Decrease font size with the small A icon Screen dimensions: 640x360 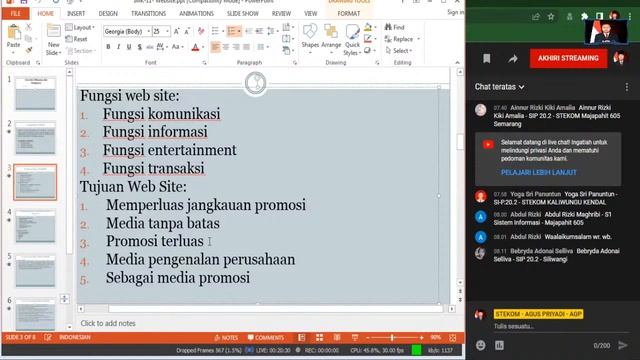click(187, 31)
